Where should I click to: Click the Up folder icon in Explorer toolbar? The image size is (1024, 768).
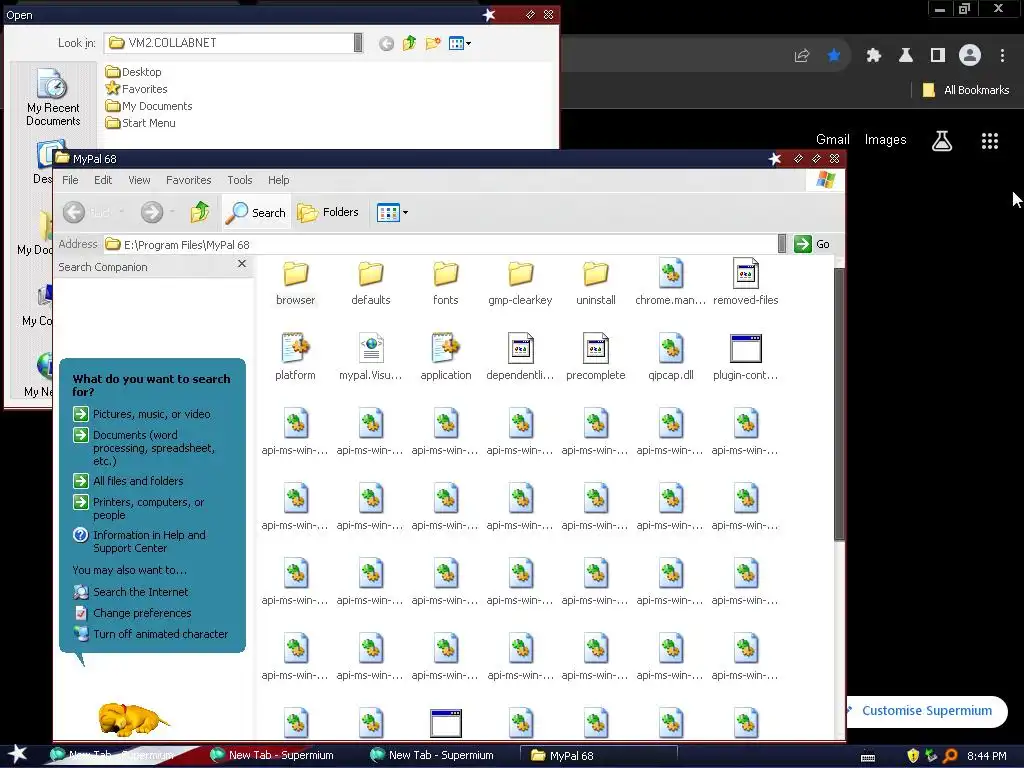click(x=200, y=212)
